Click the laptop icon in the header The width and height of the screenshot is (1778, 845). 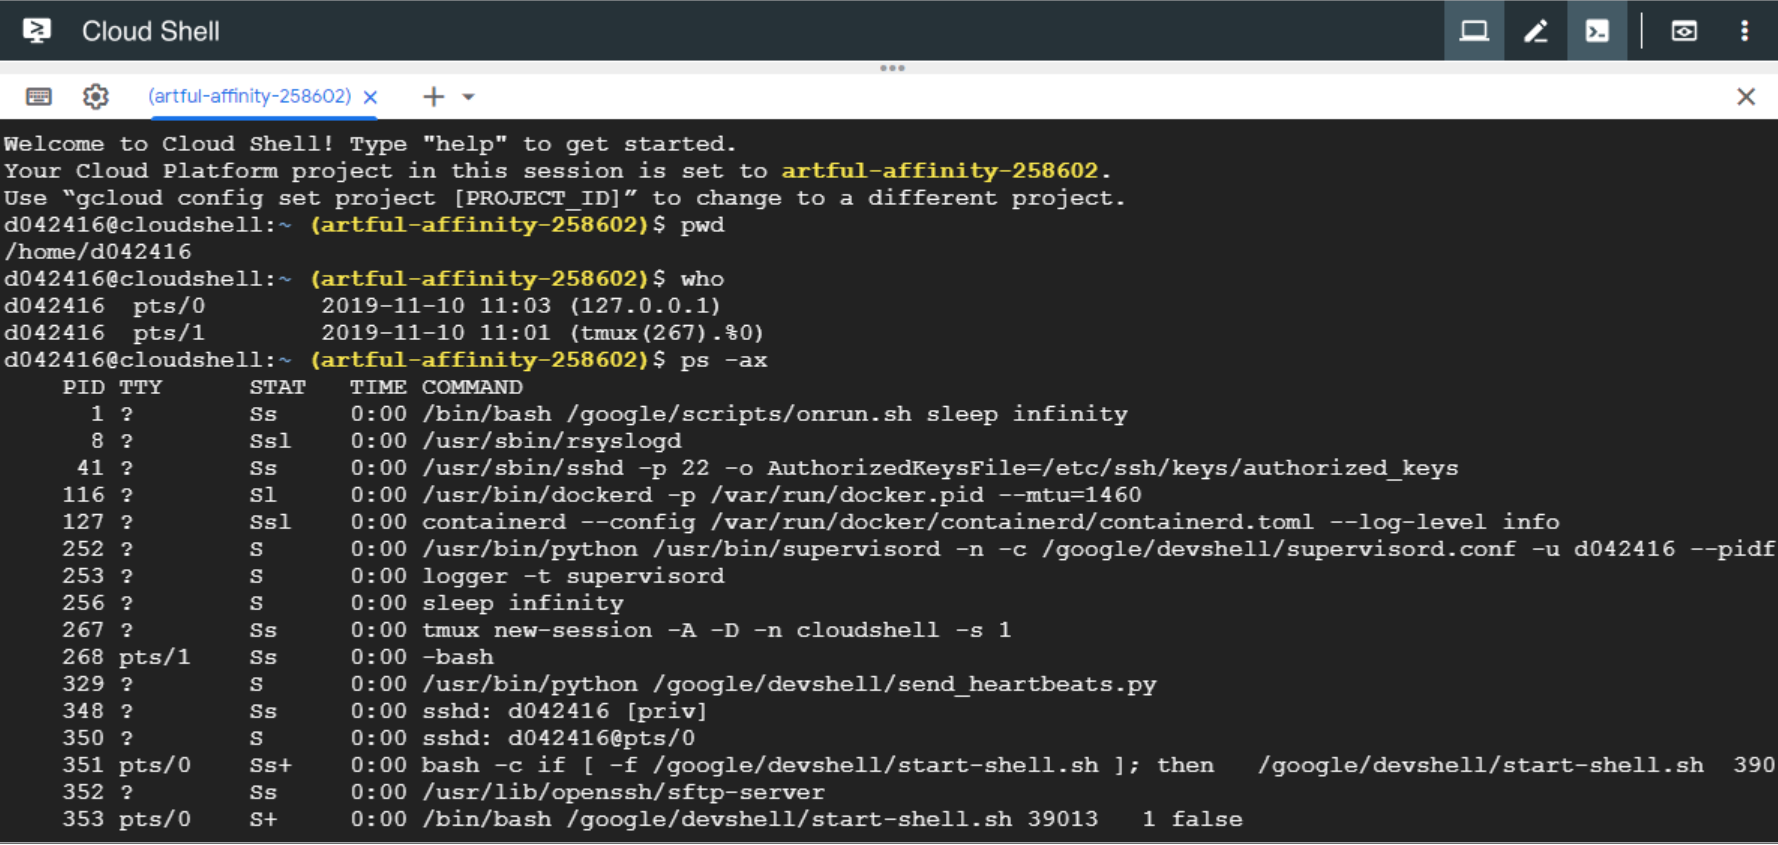click(x=1474, y=31)
